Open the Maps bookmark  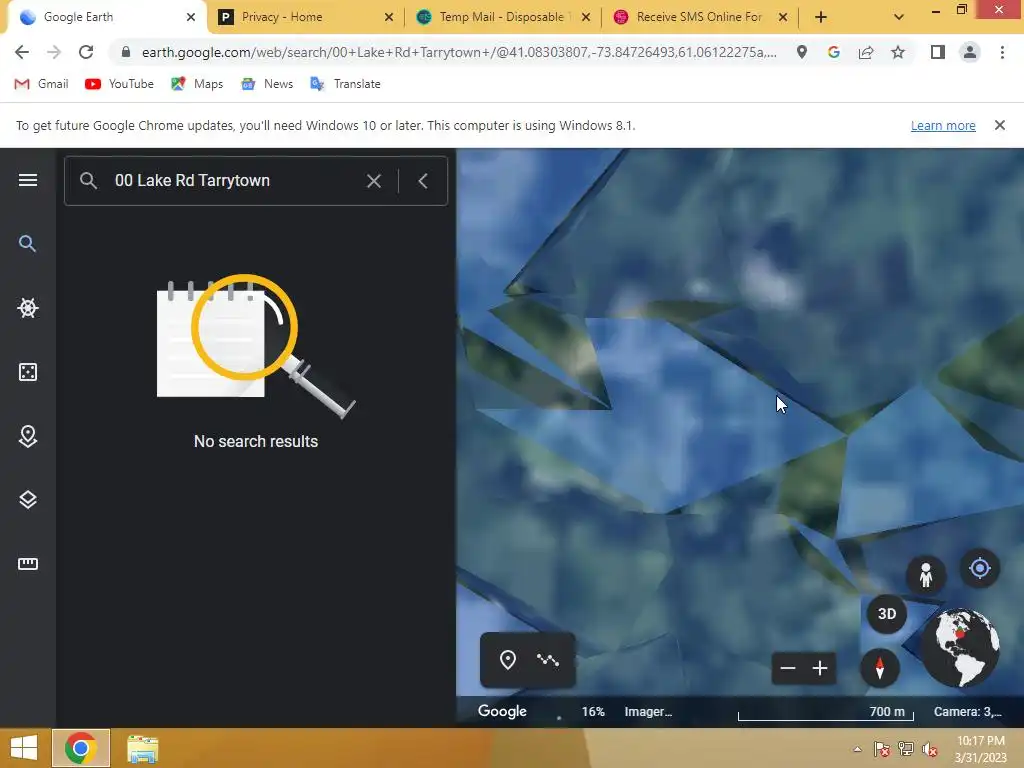click(x=197, y=84)
